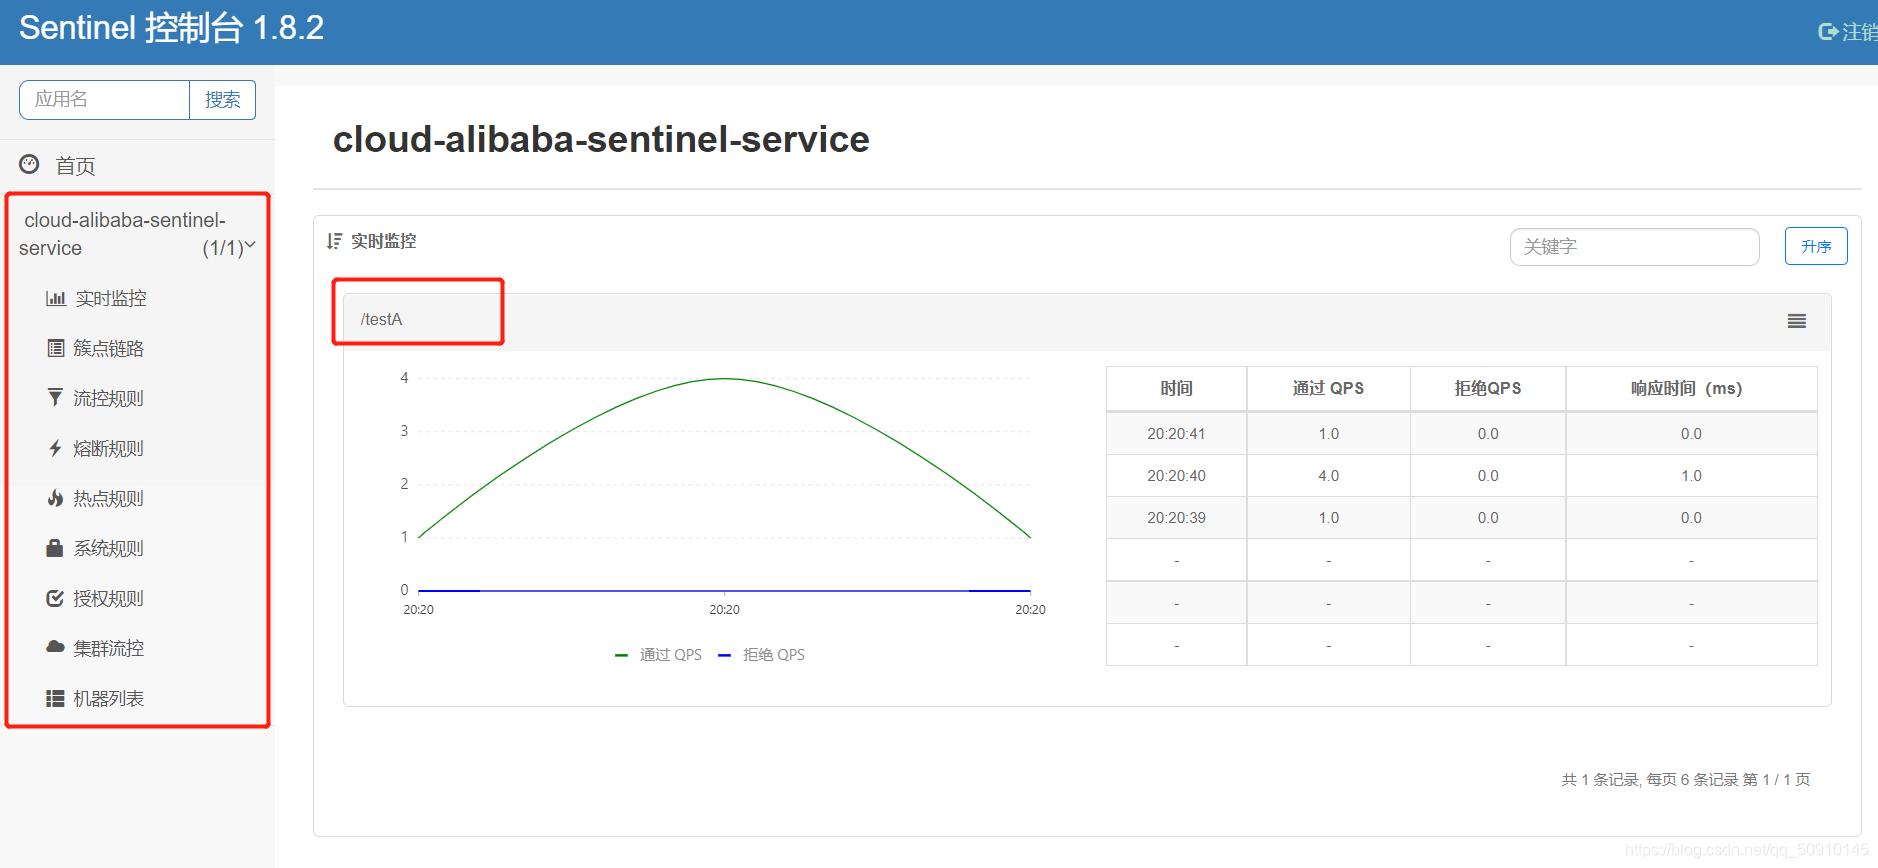Click the cloud-alibaba-sentinel-service page heading
Image resolution: width=1878 pixels, height=868 pixels.
click(x=601, y=139)
